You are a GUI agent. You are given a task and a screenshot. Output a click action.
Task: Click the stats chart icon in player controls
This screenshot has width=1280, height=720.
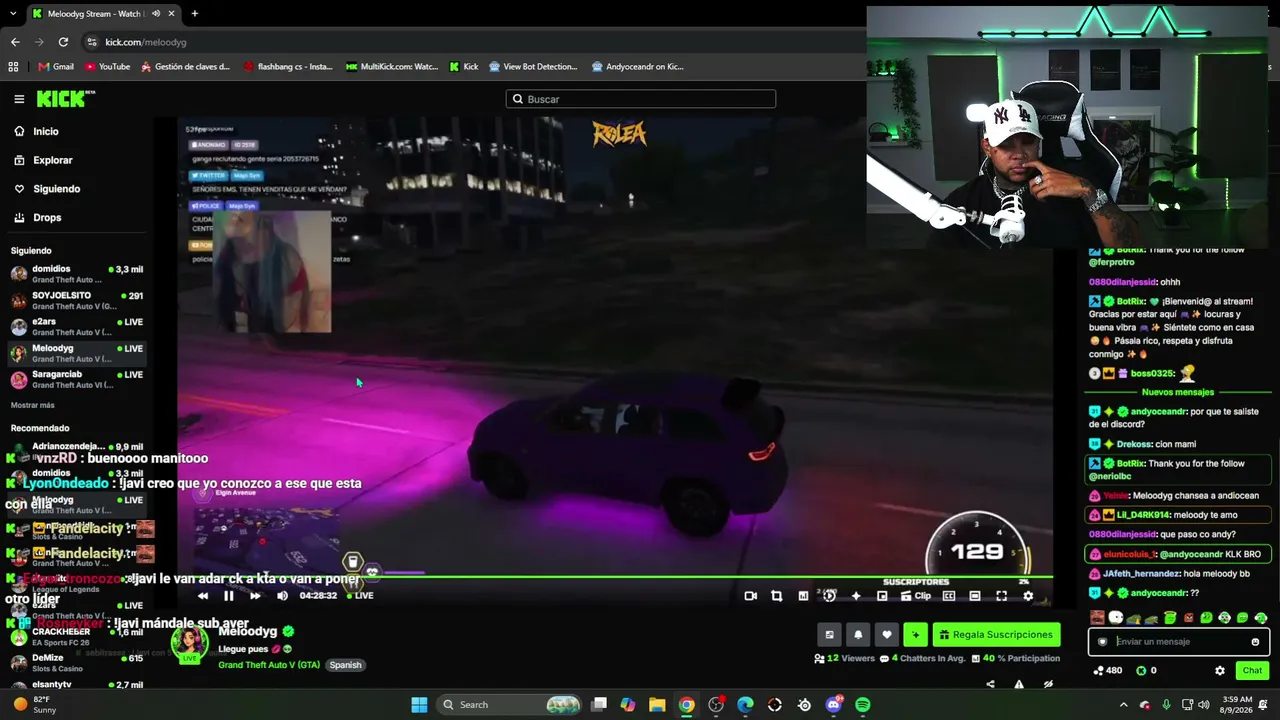tap(803, 596)
